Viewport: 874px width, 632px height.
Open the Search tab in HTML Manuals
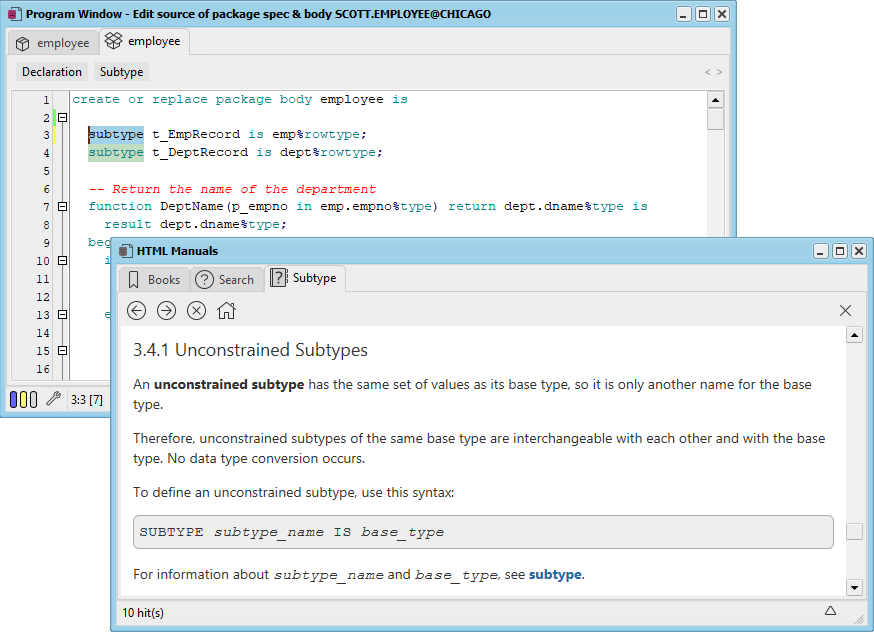click(x=226, y=279)
